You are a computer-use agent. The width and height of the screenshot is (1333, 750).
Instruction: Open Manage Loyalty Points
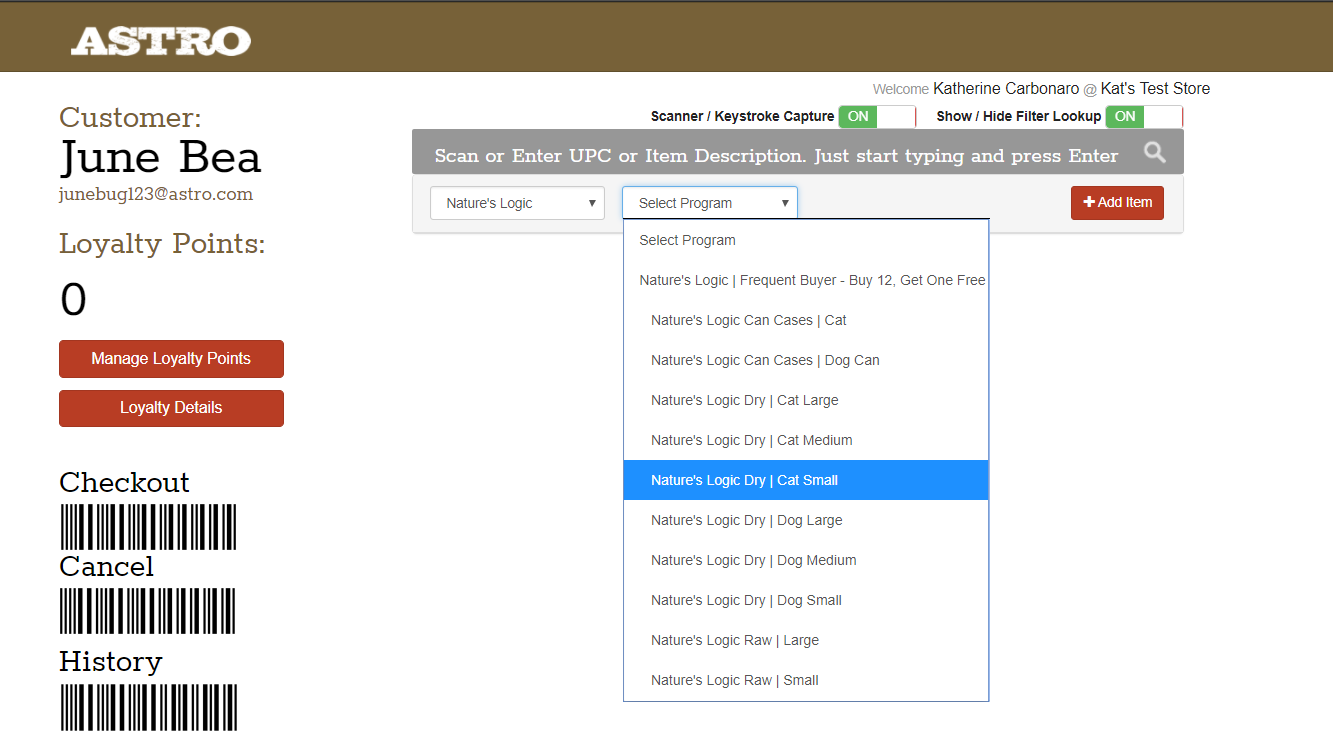pos(171,359)
